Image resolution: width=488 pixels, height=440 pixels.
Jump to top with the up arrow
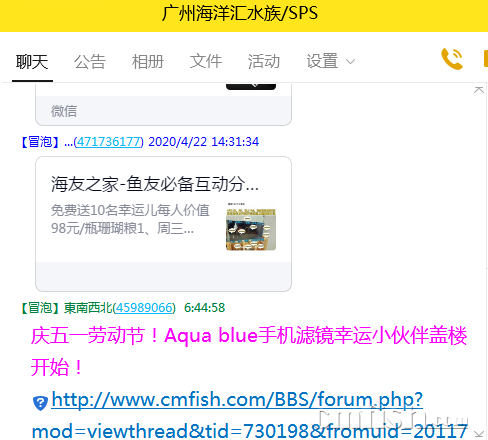coord(479,90)
